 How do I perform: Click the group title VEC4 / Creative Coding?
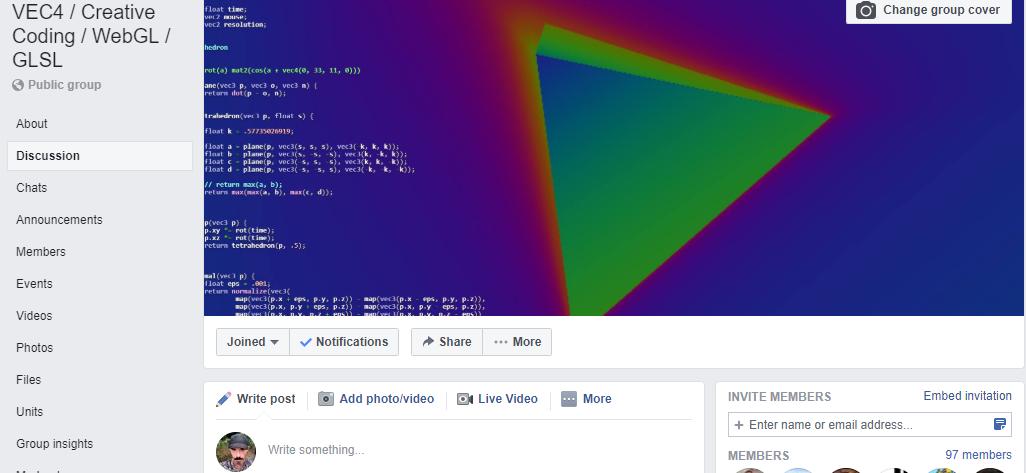coord(91,35)
